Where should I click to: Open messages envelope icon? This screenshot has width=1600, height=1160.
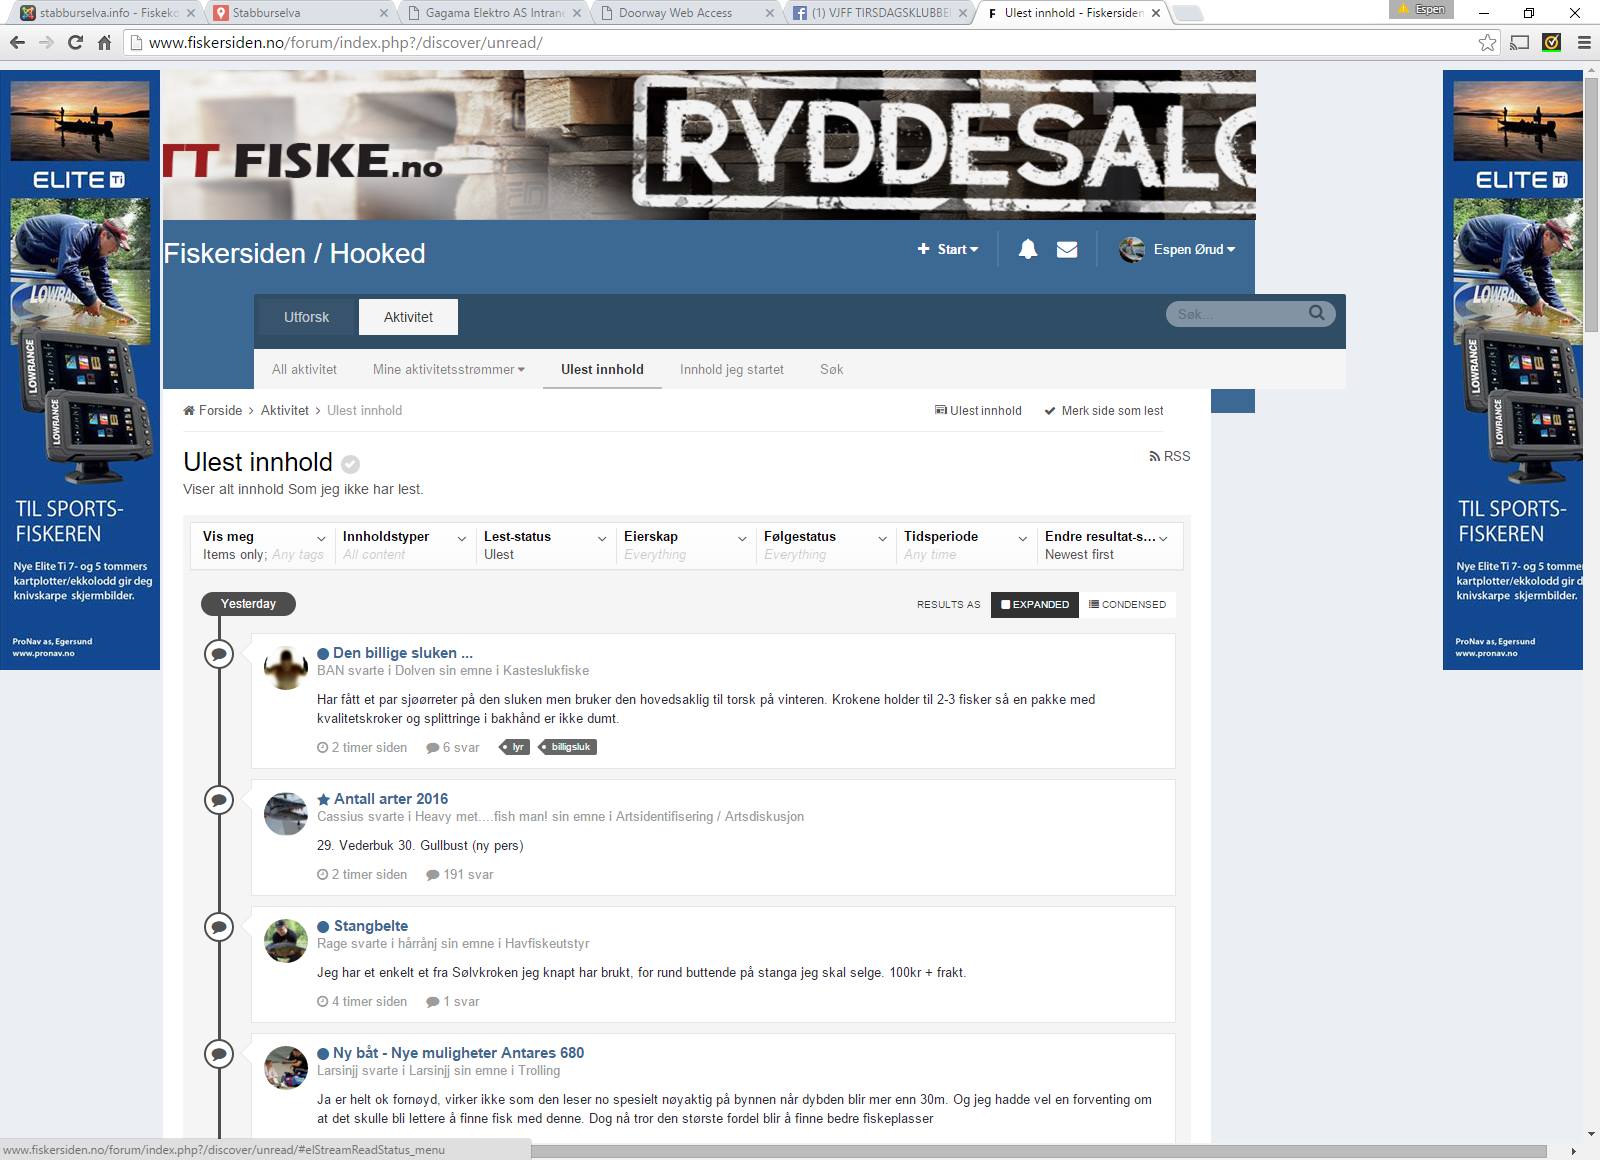(1067, 249)
